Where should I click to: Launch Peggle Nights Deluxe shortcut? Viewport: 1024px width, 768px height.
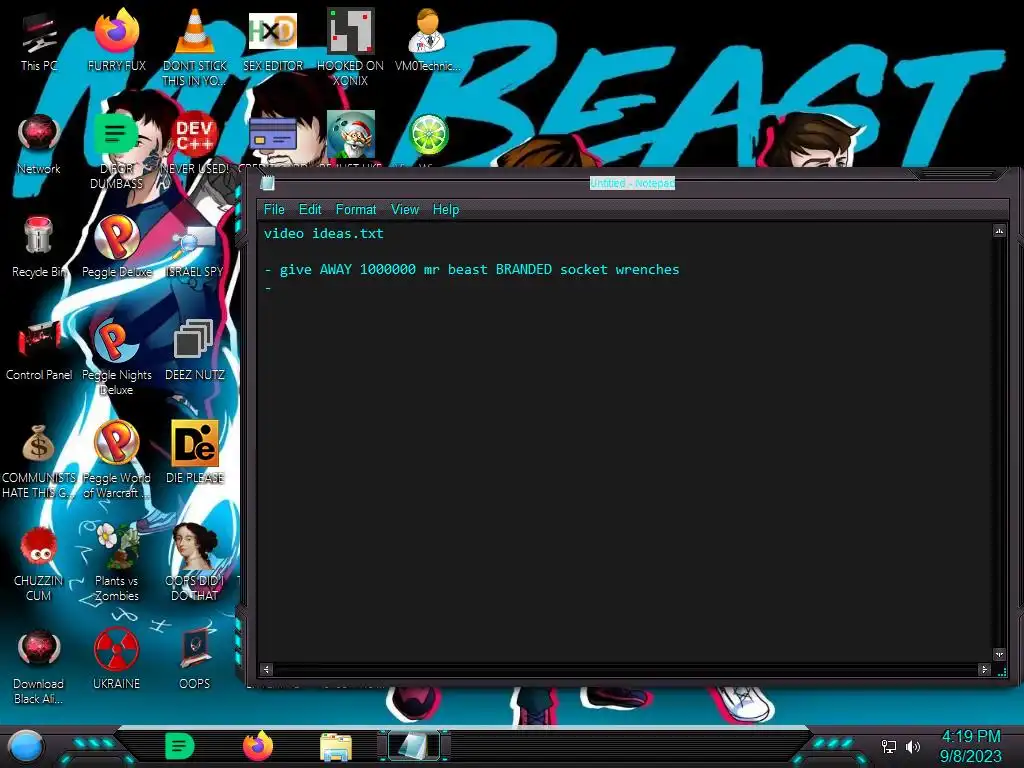pyautogui.click(x=116, y=357)
